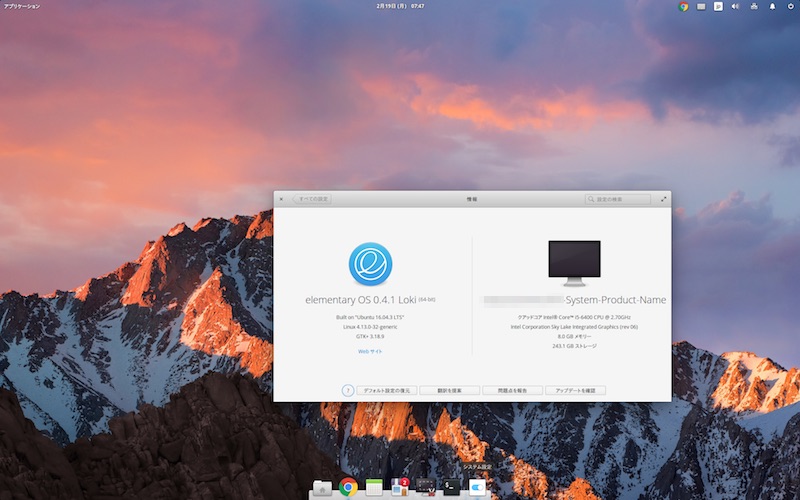Screen dimensions: 800x500
Task: Click the GTK+ 3.18.9 text
Action: (x=370, y=337)
